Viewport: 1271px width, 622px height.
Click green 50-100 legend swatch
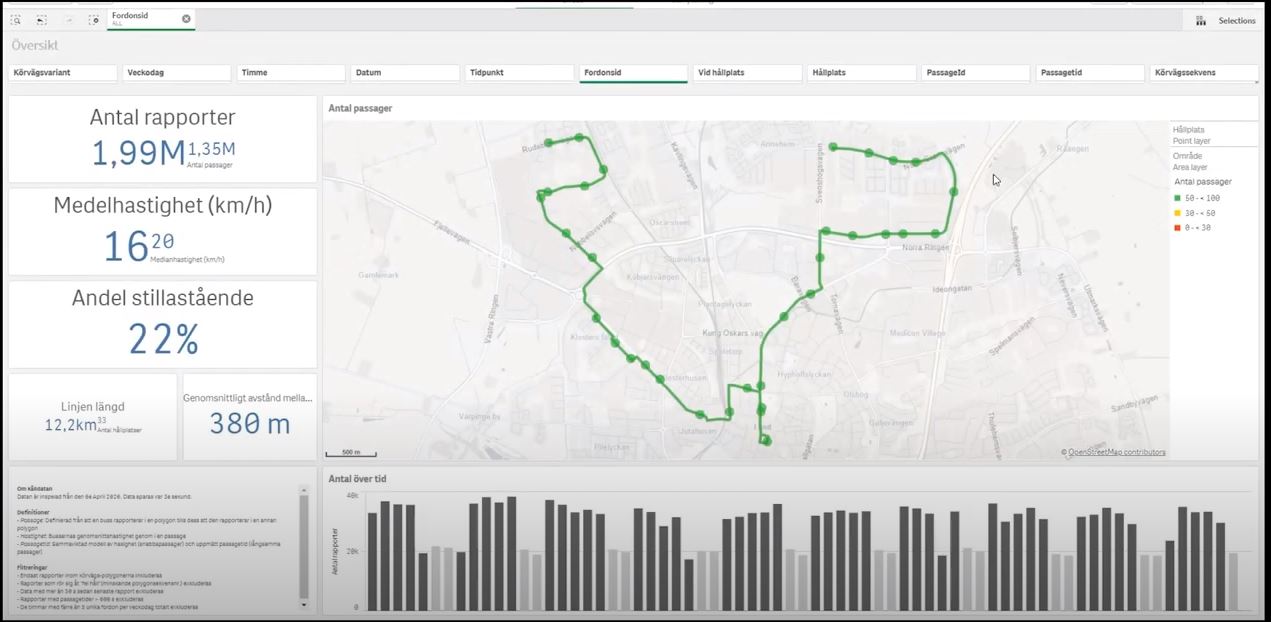click(x=1178, y=198)
